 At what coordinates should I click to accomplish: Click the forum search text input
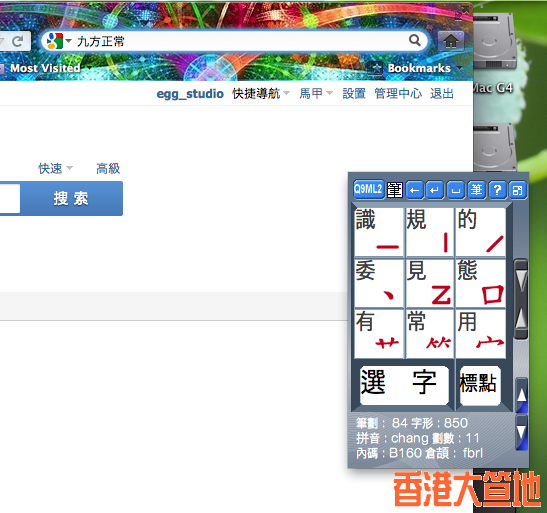tap(10, 198)
